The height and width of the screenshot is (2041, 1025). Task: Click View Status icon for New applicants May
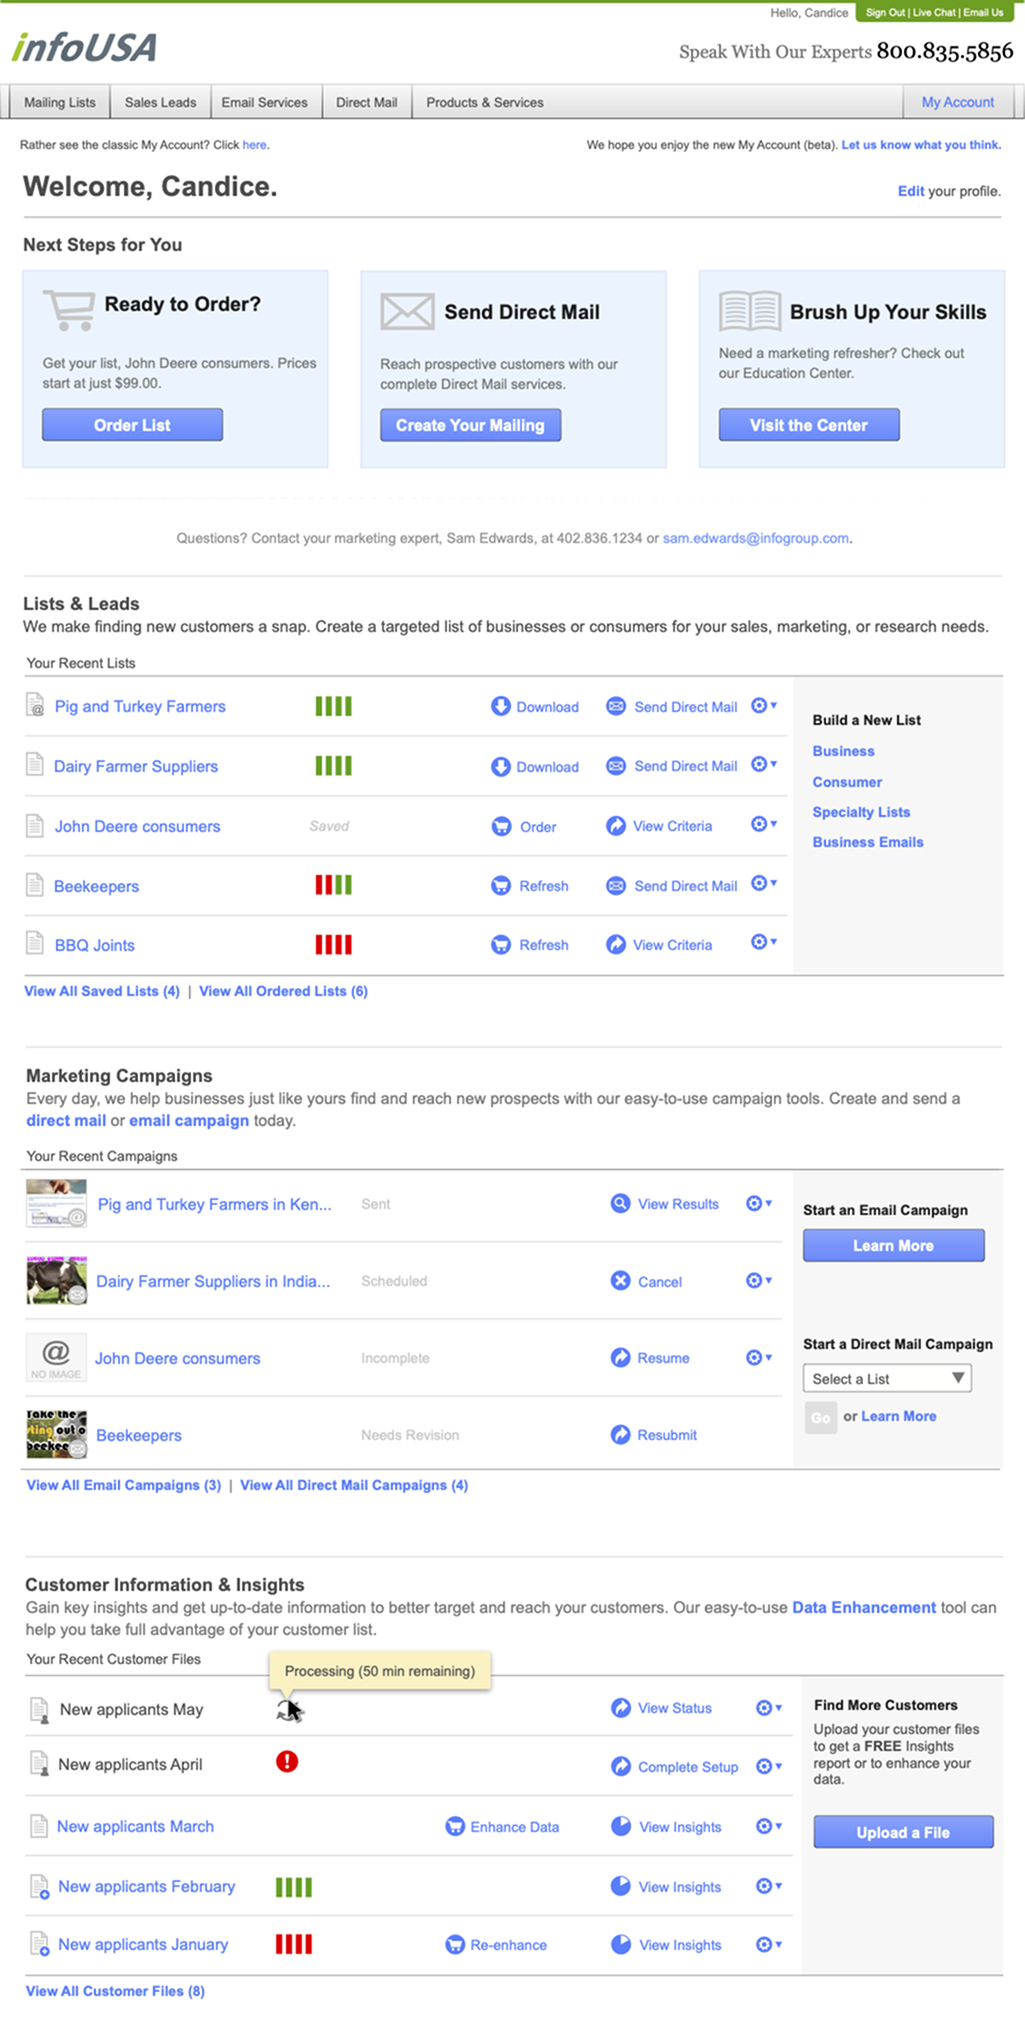620,1707
